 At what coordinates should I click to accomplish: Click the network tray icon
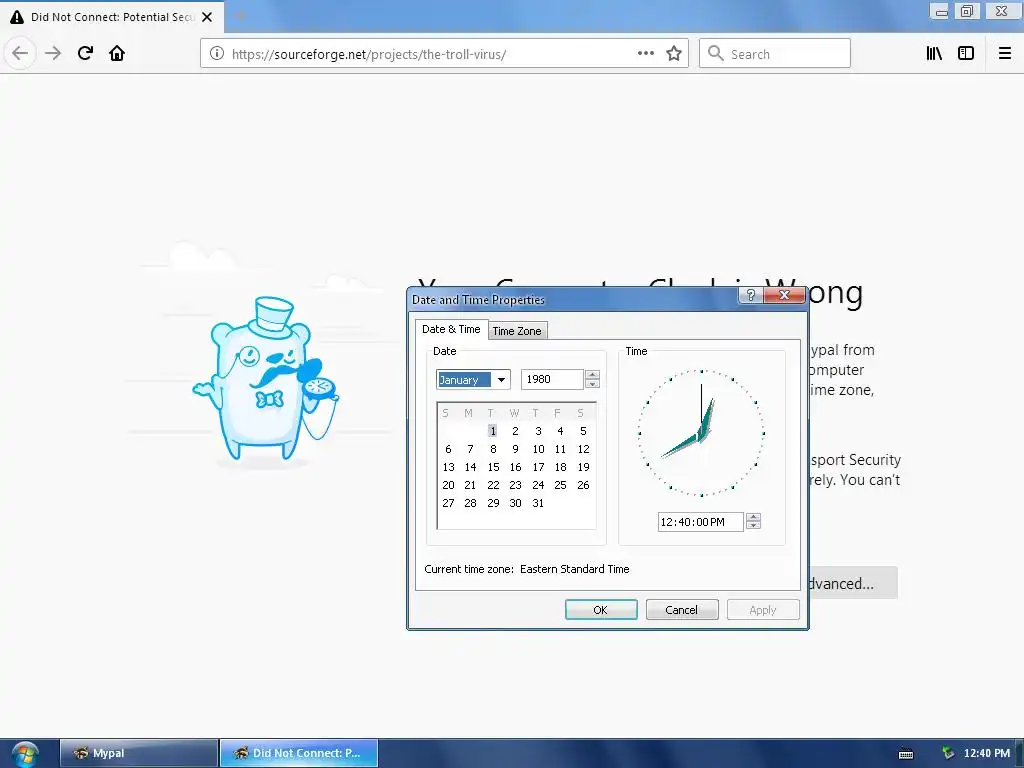948,754
